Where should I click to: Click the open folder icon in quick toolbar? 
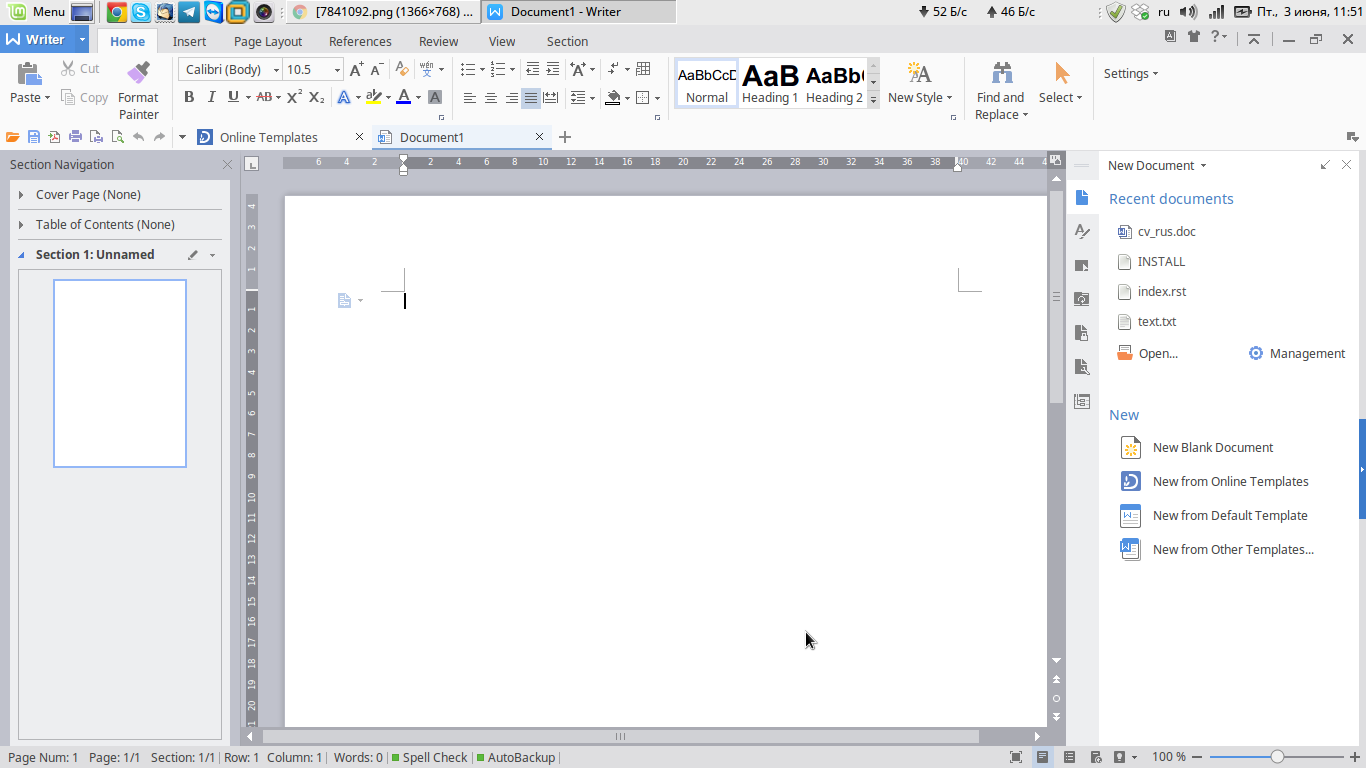[x=13, y=137]
